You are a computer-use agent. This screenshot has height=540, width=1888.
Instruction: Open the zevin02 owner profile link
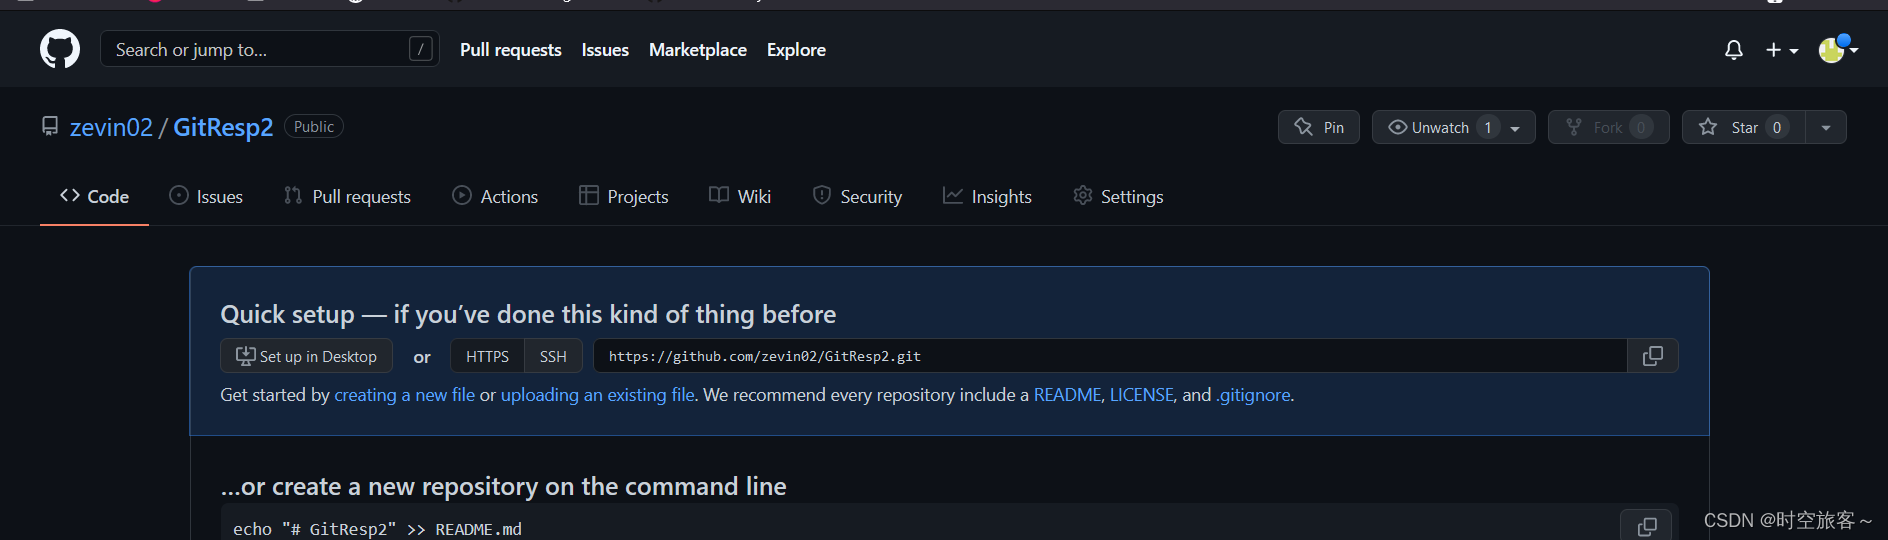tap(111, 127)
